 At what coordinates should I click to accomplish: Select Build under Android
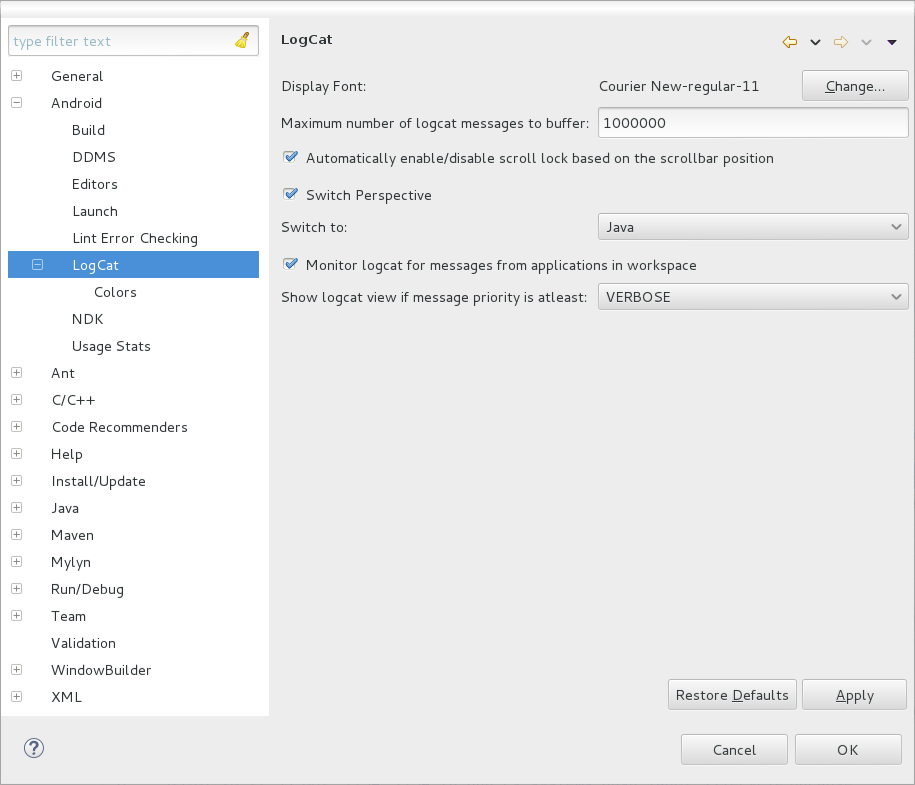[88, 130]
